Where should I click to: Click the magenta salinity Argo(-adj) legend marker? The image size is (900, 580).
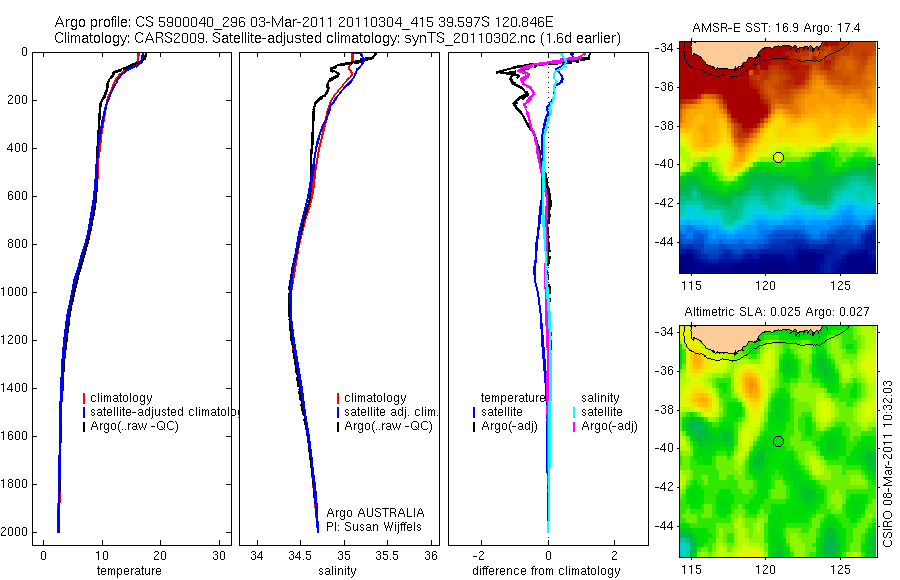tap(574, 427)
